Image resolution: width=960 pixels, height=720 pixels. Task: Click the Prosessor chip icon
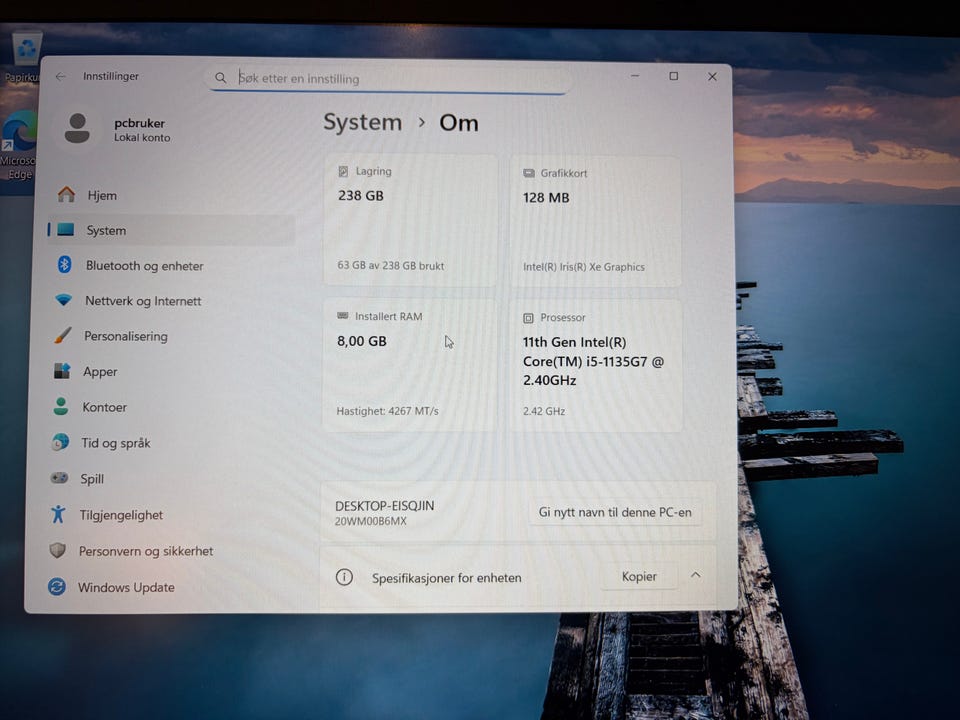[x=528, y=318]
